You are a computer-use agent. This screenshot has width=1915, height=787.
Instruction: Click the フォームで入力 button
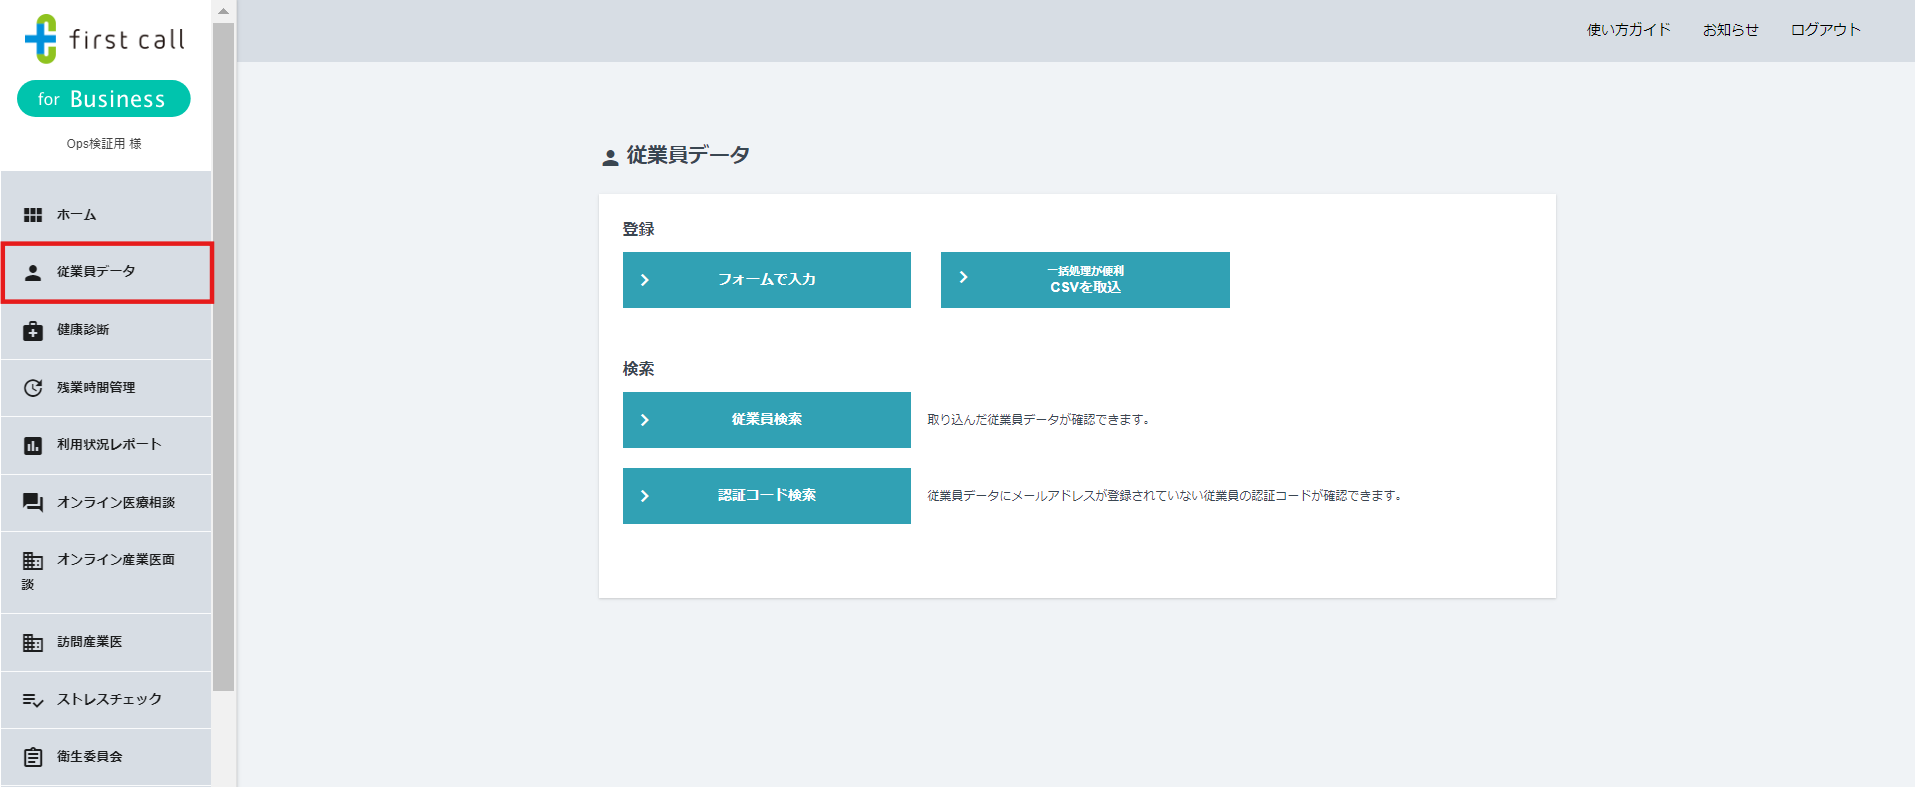766,280
